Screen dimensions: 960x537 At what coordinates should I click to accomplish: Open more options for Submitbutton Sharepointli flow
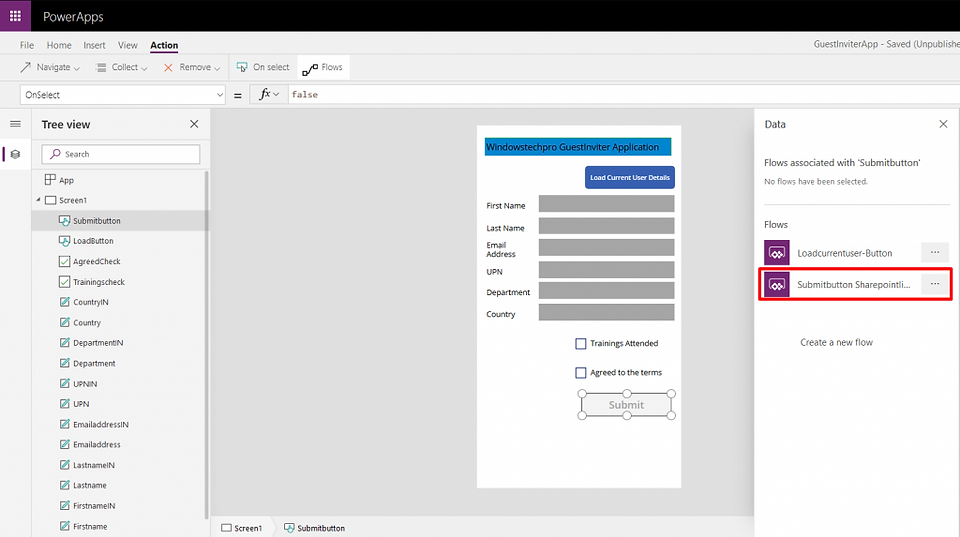coord(935,284)
